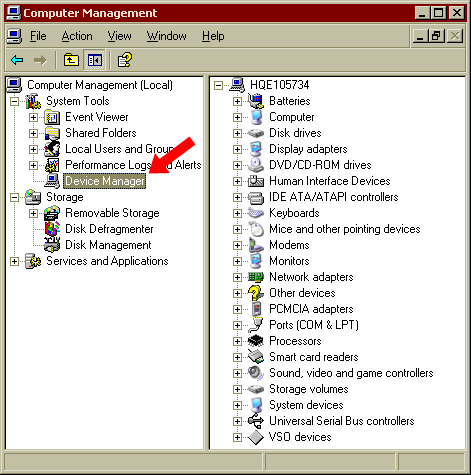Open the View menu

(119, 36)
